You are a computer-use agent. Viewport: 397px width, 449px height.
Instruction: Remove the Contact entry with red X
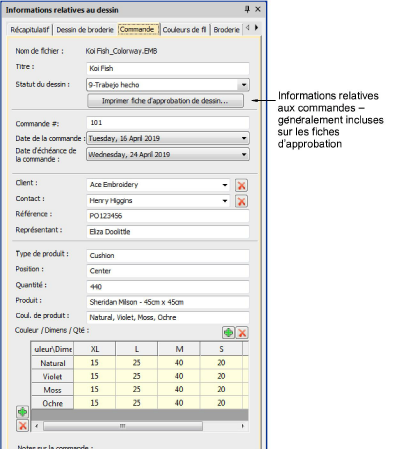click(241, 201)
